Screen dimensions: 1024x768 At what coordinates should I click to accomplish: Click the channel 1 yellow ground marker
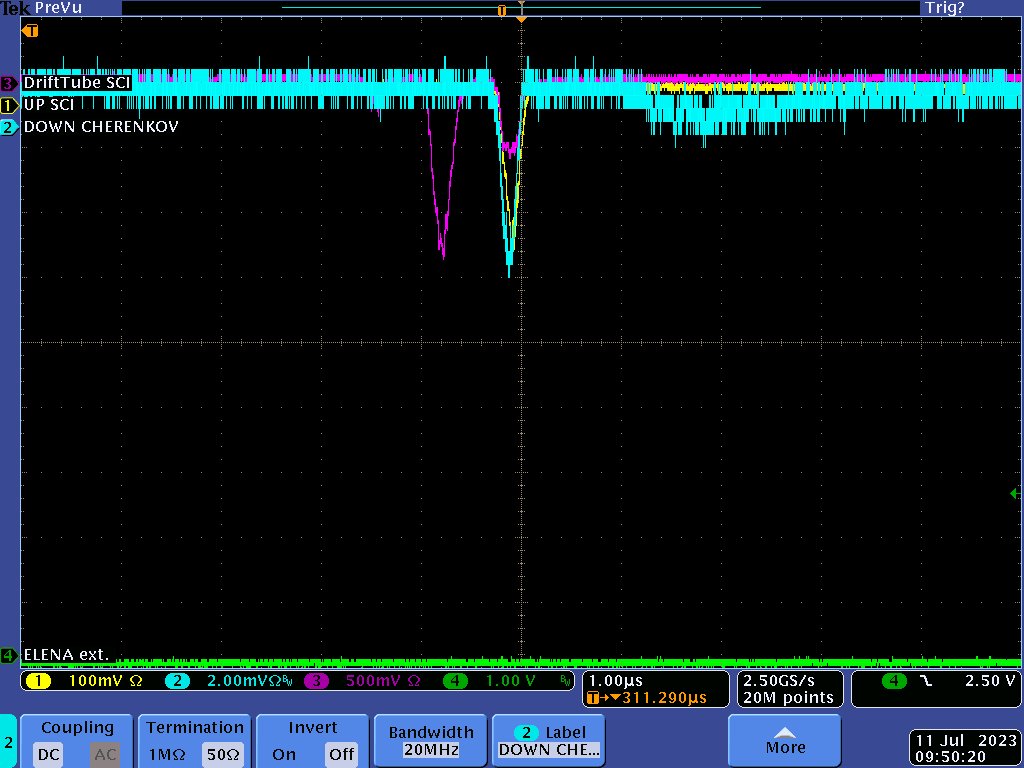[9, 105]
